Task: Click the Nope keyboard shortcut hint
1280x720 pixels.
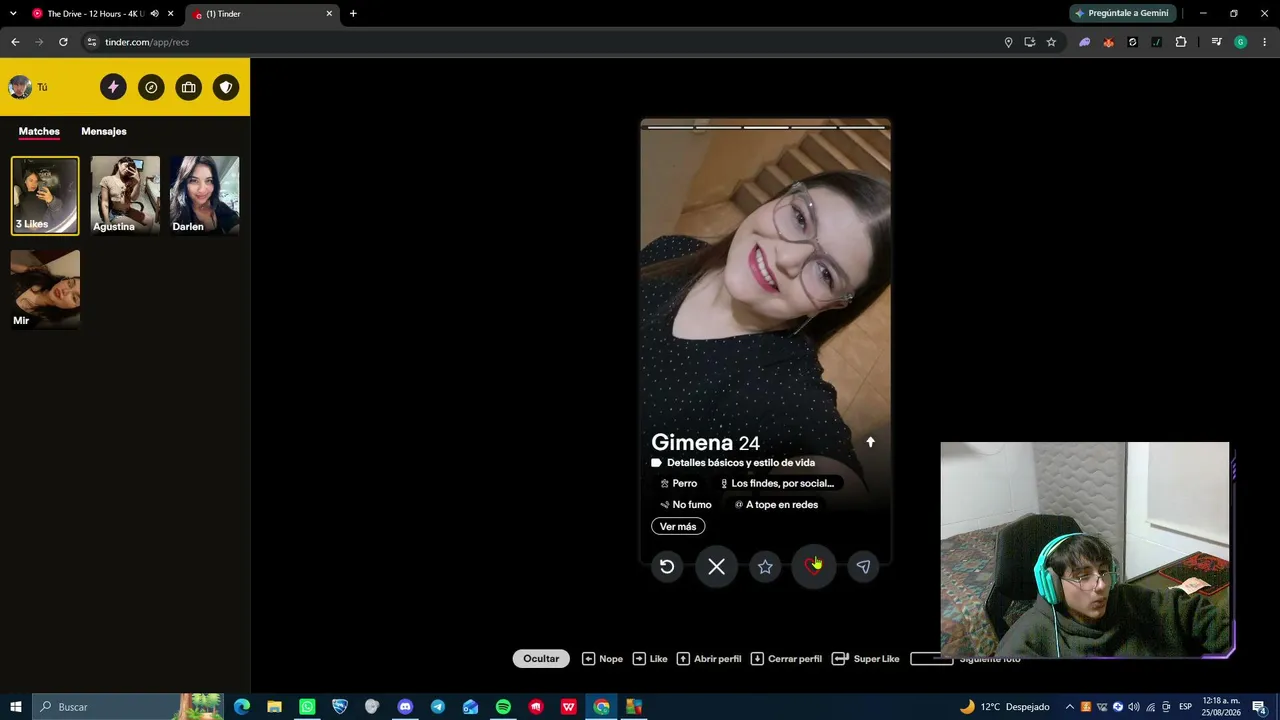Action: (603, 659)
